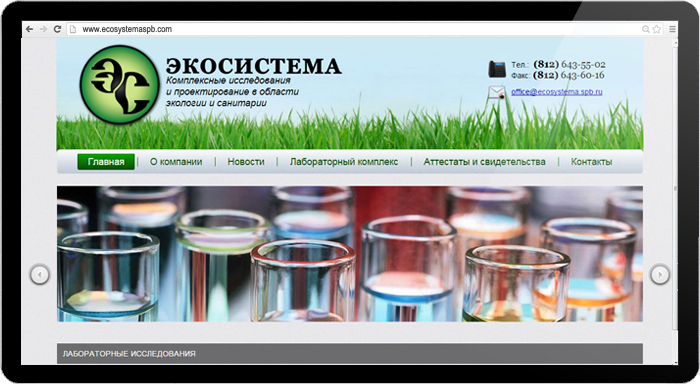Reload the page with the refresh icon
700x384 pixels.
click(x=57, y=29)
